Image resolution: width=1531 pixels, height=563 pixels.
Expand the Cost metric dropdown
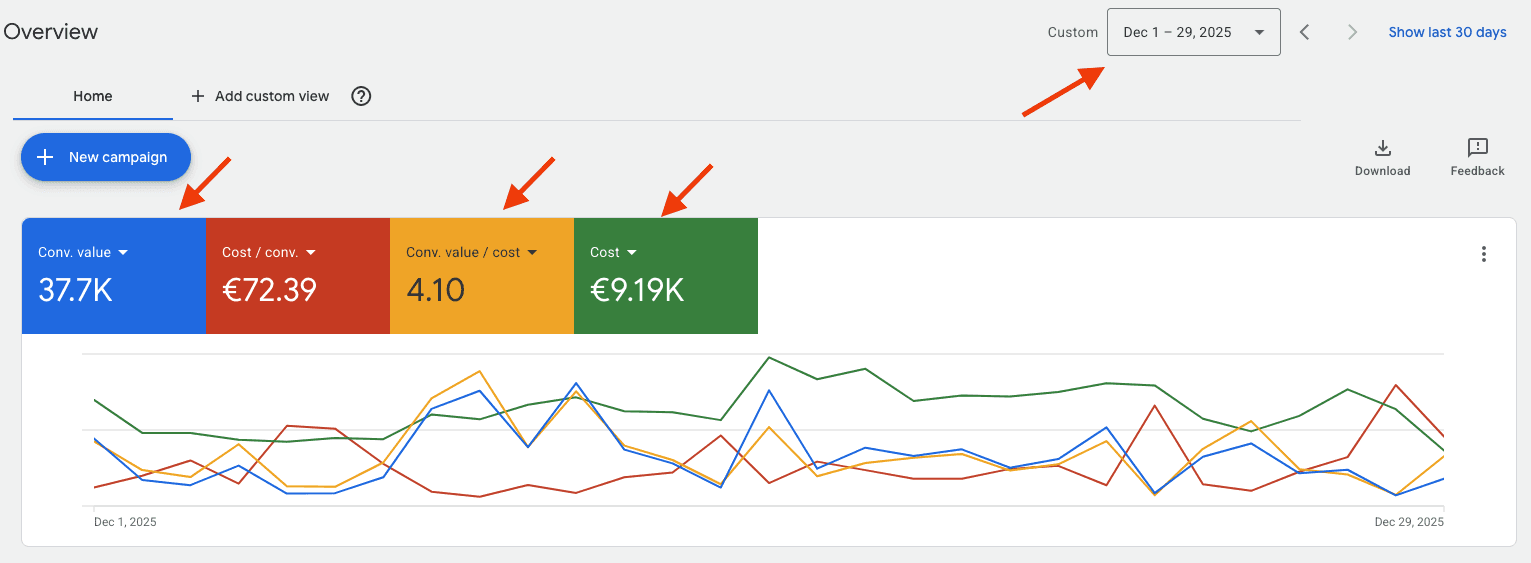pos(613,252)
